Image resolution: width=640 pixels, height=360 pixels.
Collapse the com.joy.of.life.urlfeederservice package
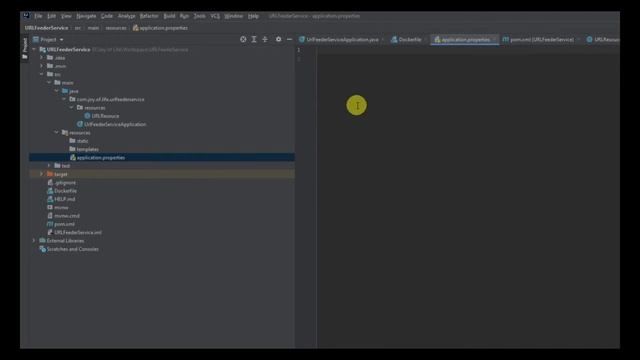click(x=64, y=99)
